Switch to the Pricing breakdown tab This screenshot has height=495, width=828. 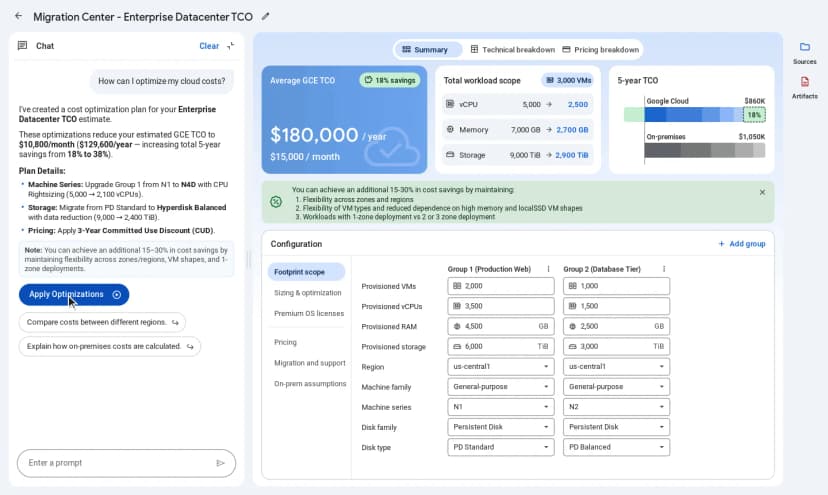click(x=600, y=50)
